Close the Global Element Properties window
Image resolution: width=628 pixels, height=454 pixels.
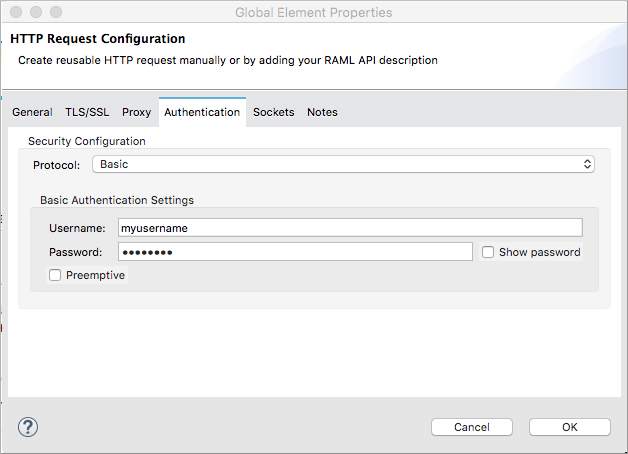click(x=14, y=13)
